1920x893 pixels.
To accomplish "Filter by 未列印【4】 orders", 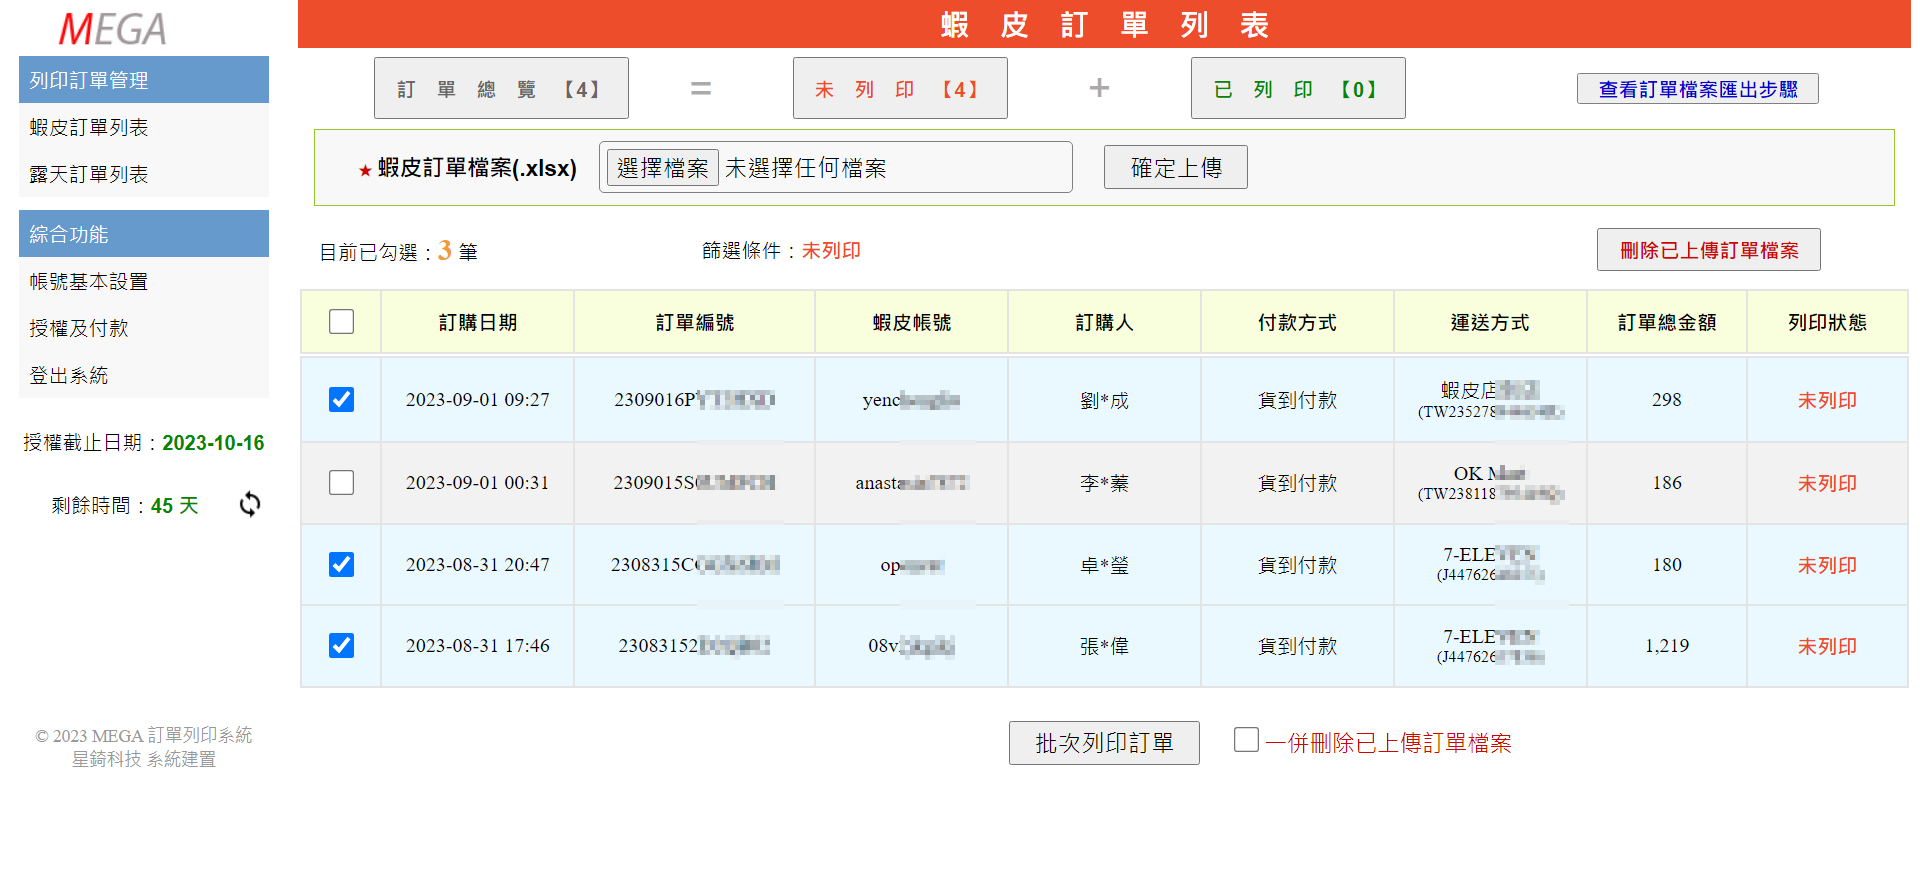I will tap(900, 89).
